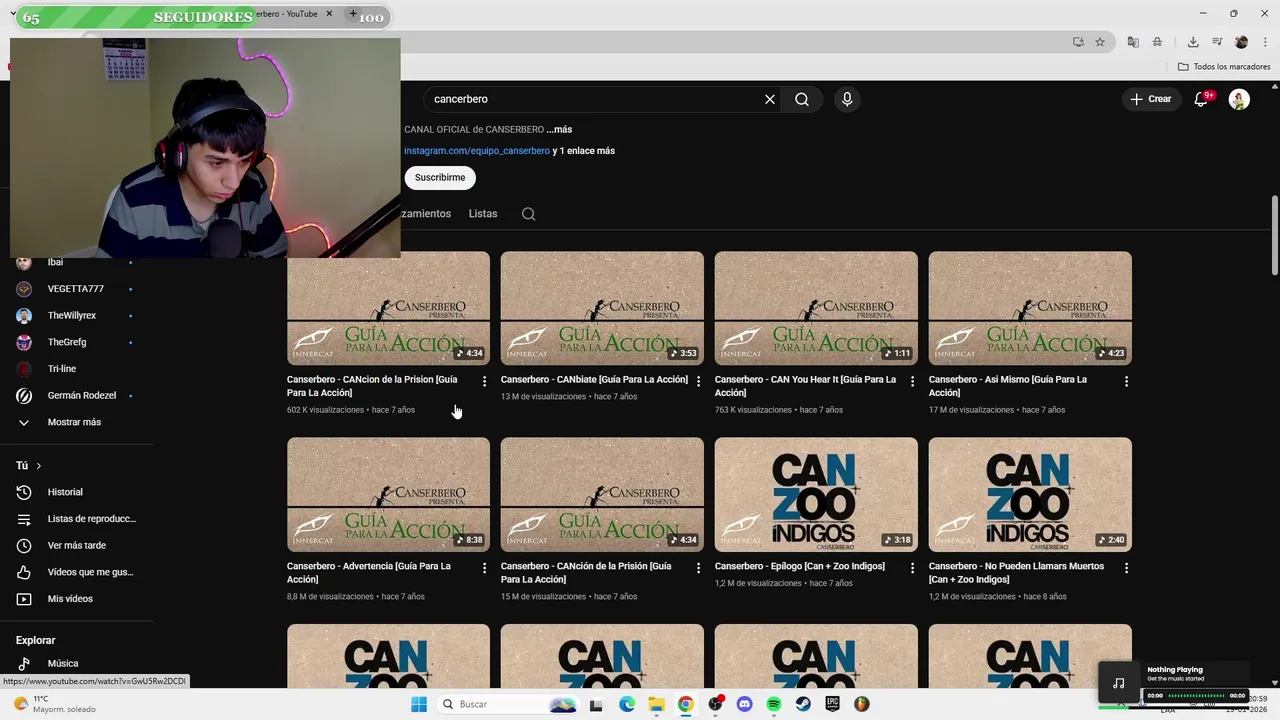Image resolution: width=1280 pixels, height=720 pixels.
Task: Click the Crear button
Action: pyautogui.click(x=1151, y=99)
